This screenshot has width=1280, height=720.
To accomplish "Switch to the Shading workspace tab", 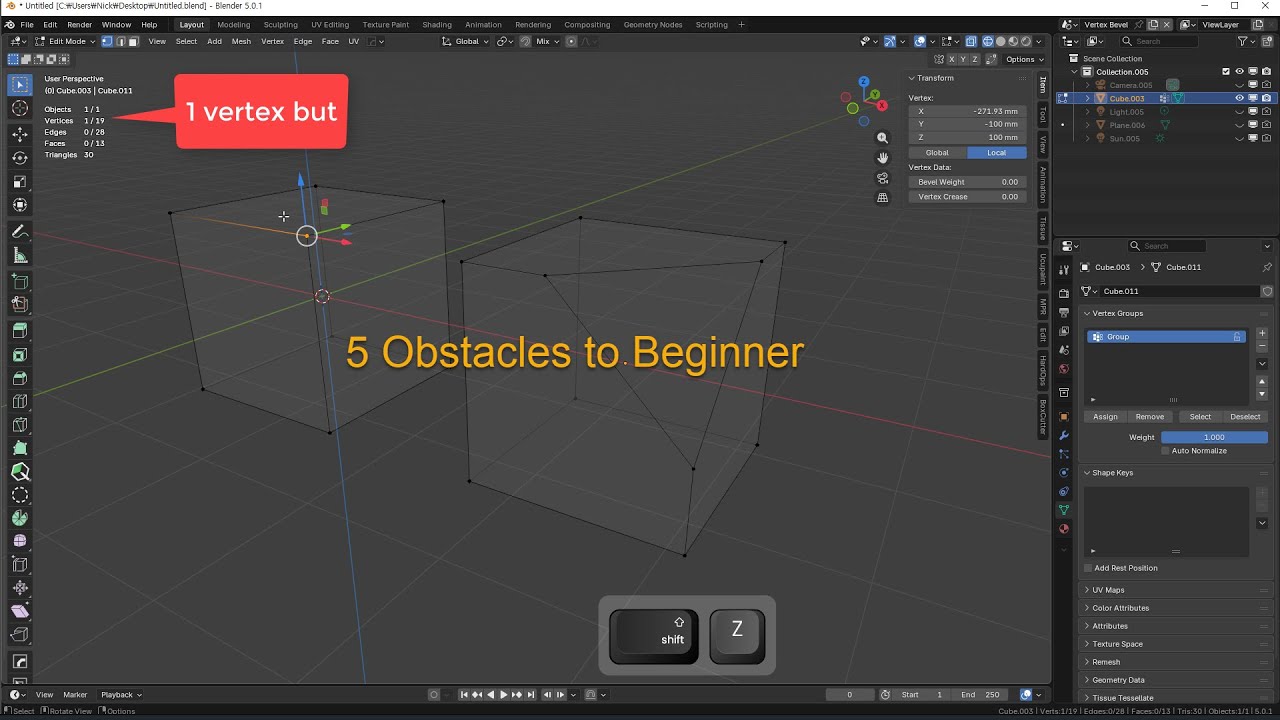I will pyautogui.click(x=437, y=24).
